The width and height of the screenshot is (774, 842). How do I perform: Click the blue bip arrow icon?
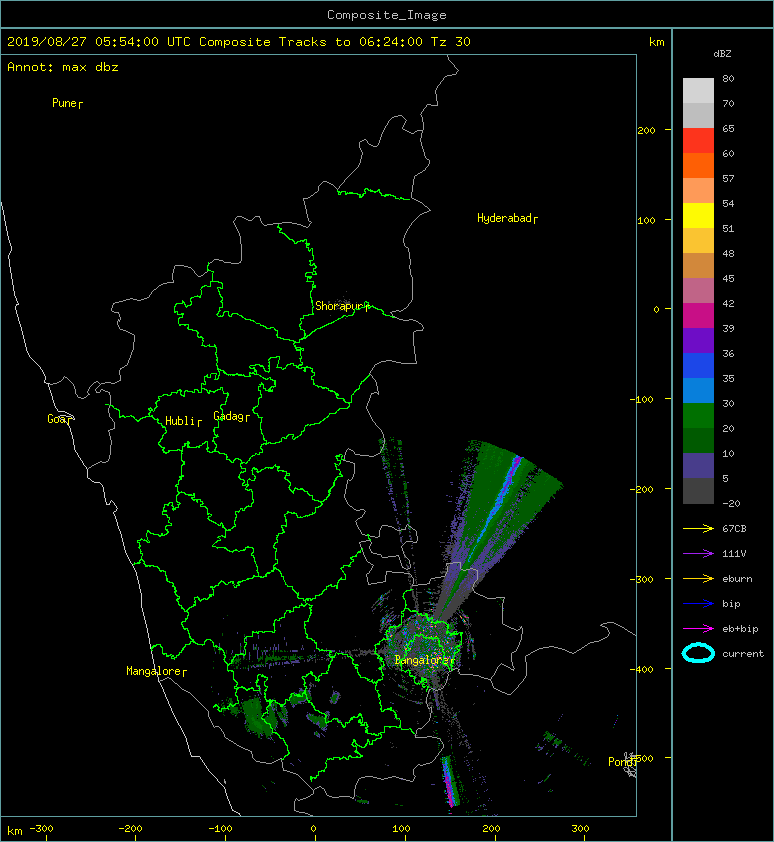[698, 604]
